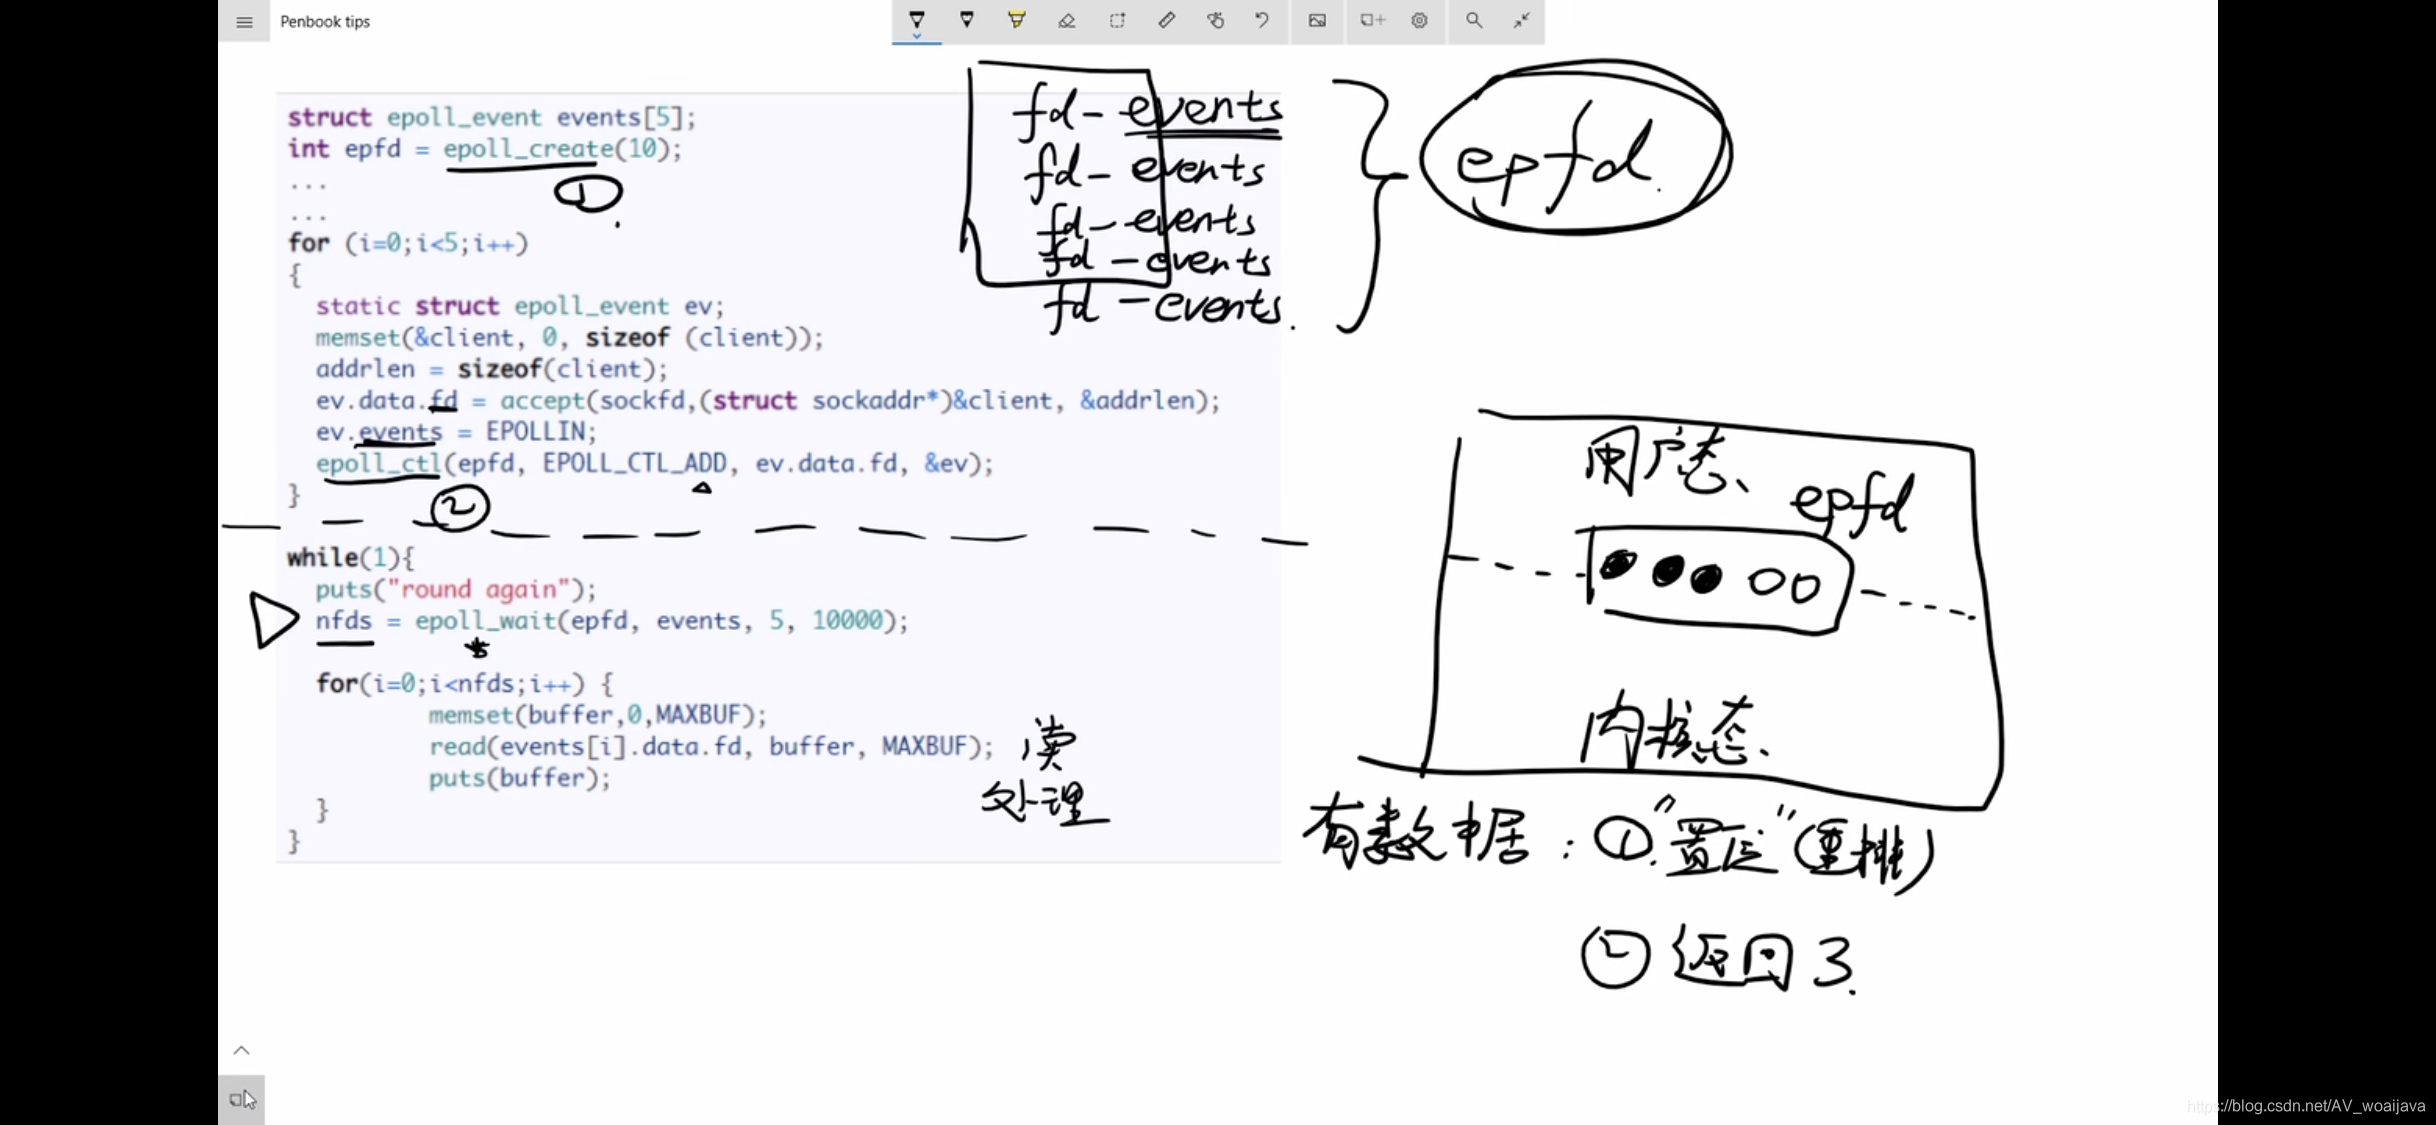Open the settings gear

1419,20
